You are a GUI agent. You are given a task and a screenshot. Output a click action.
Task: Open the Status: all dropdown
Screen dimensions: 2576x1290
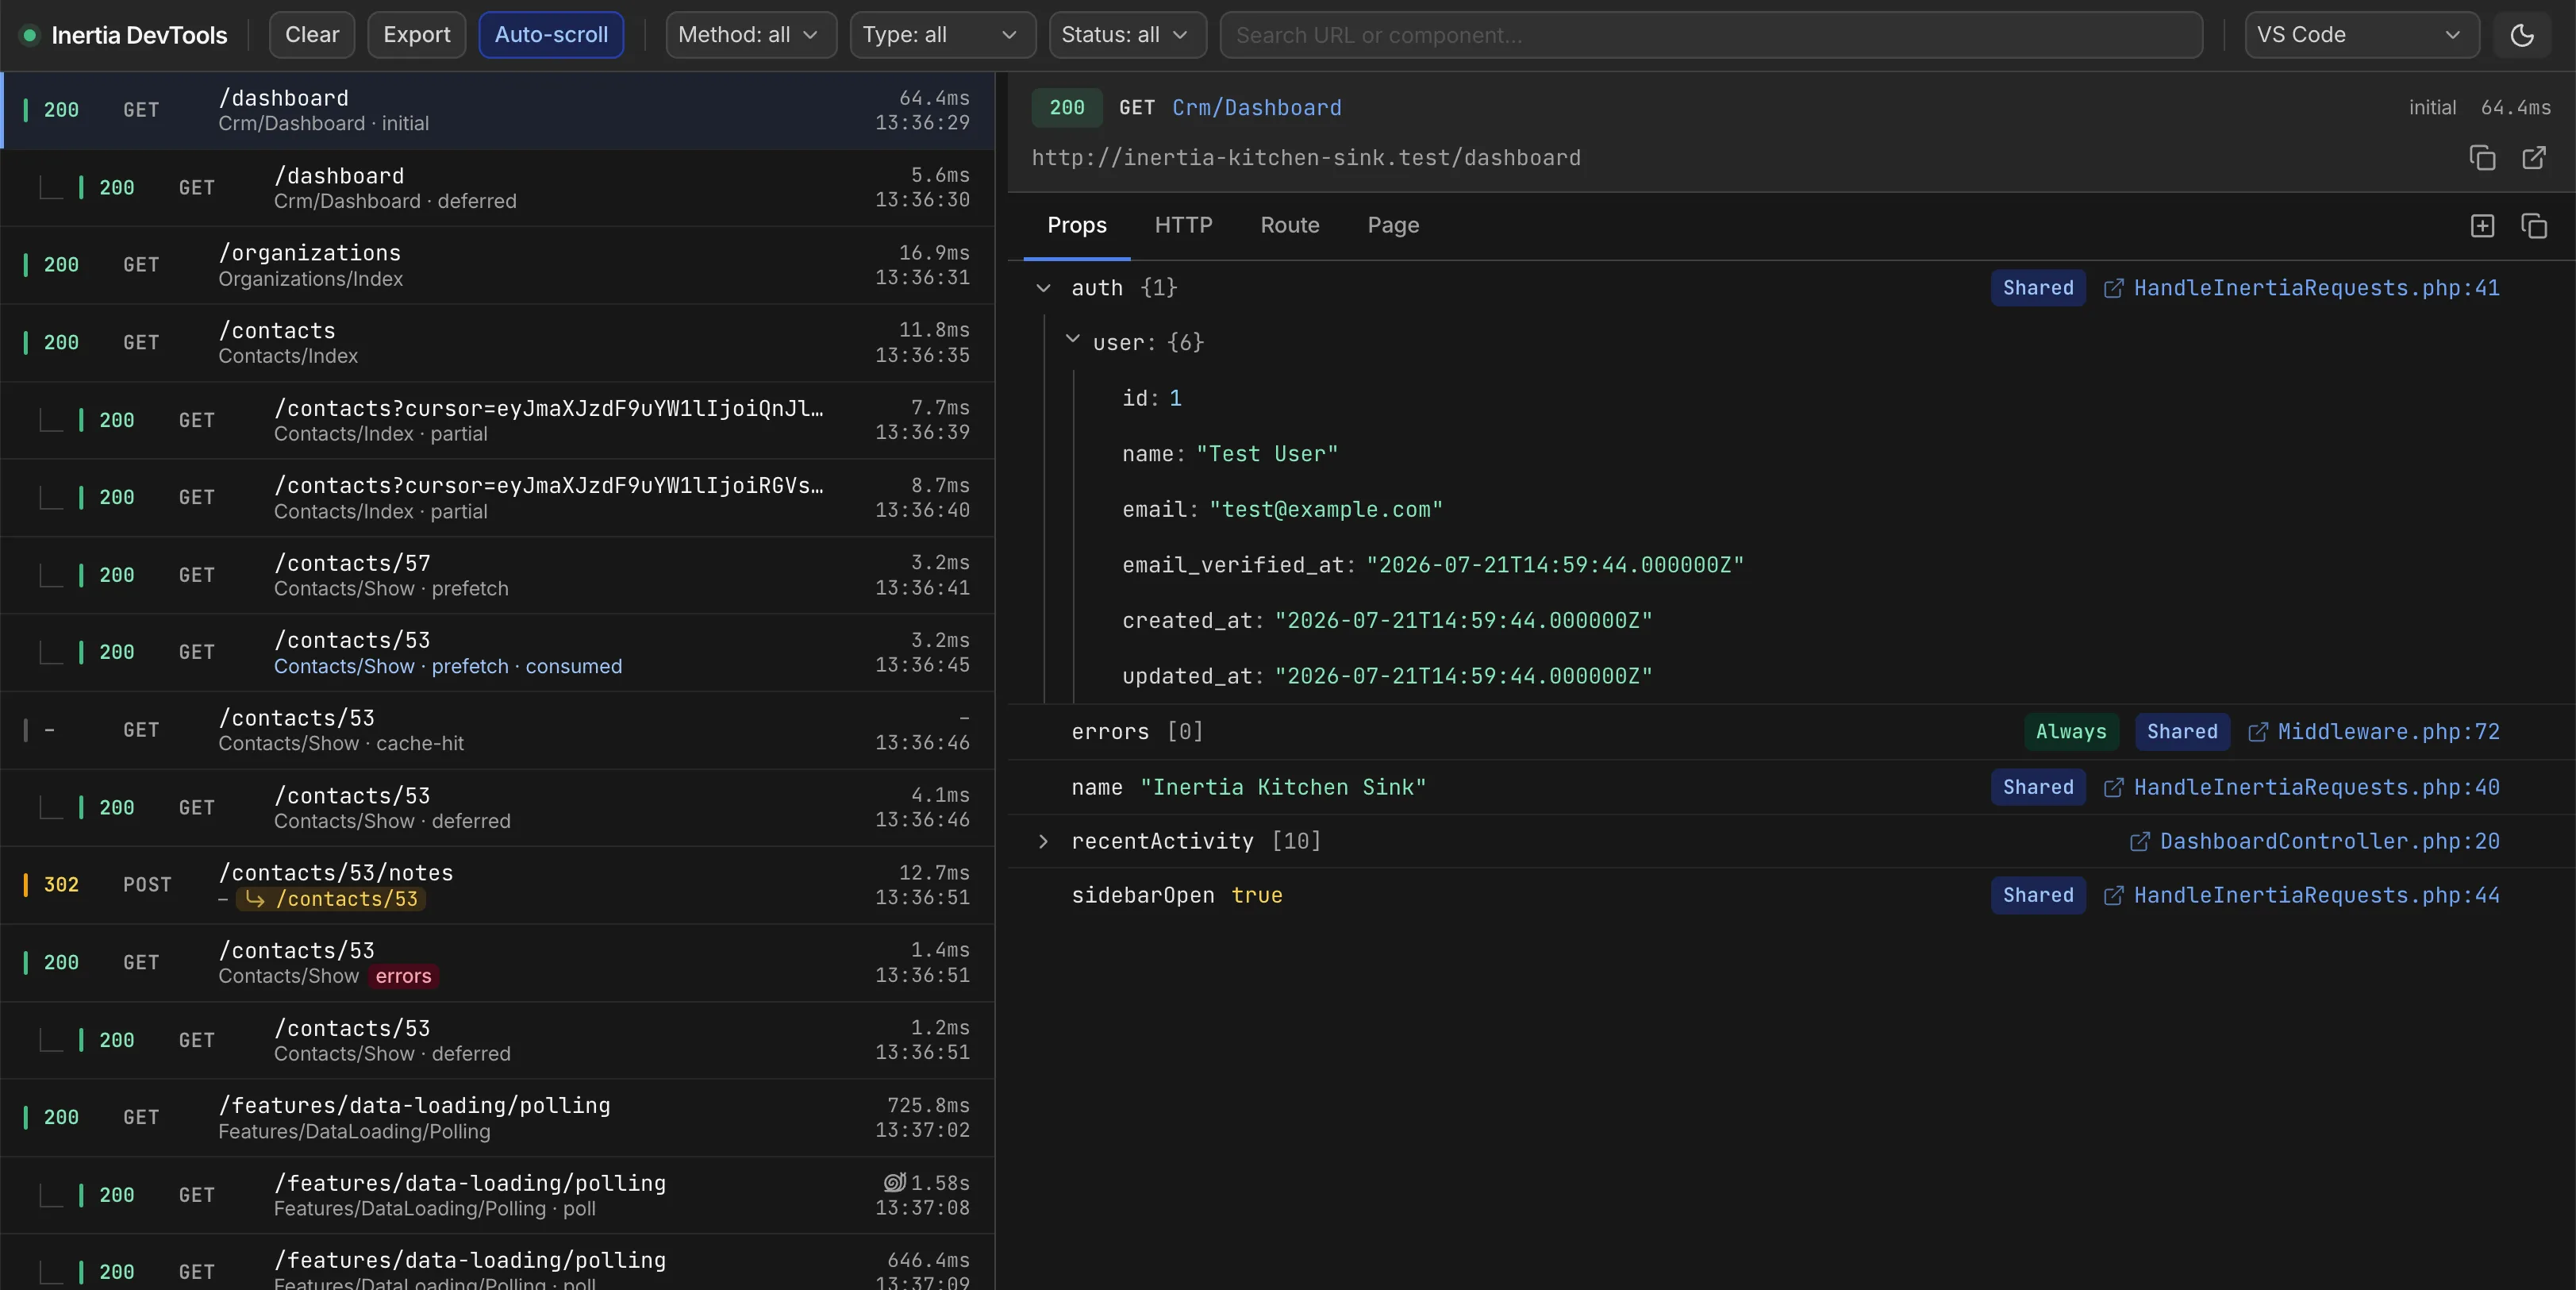click(x=1127, y=35)
